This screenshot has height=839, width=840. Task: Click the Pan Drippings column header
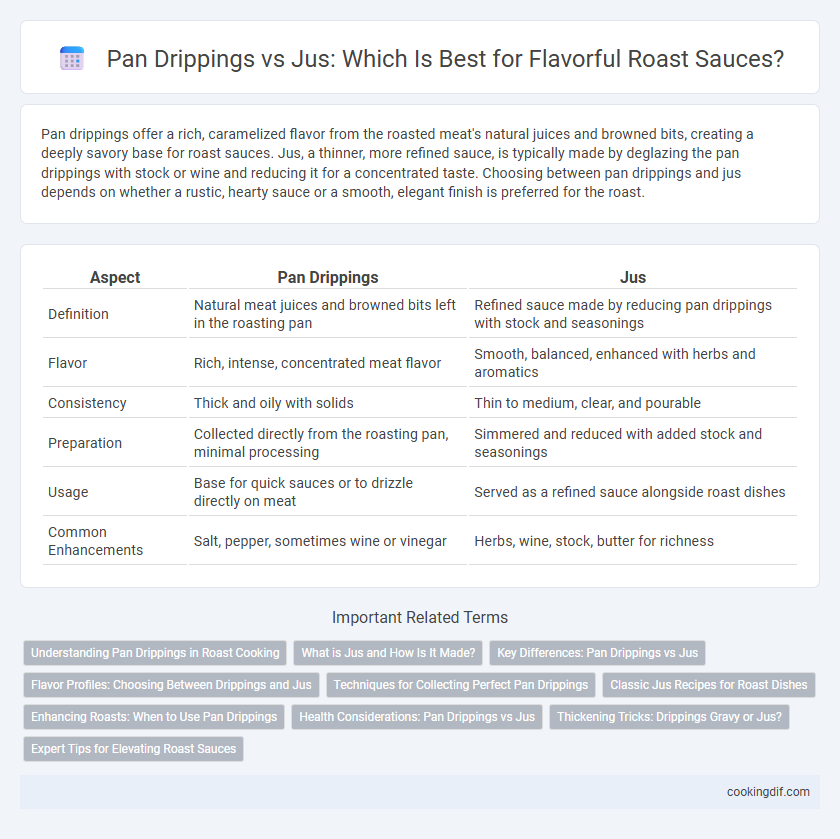click(x=328, y=277)
